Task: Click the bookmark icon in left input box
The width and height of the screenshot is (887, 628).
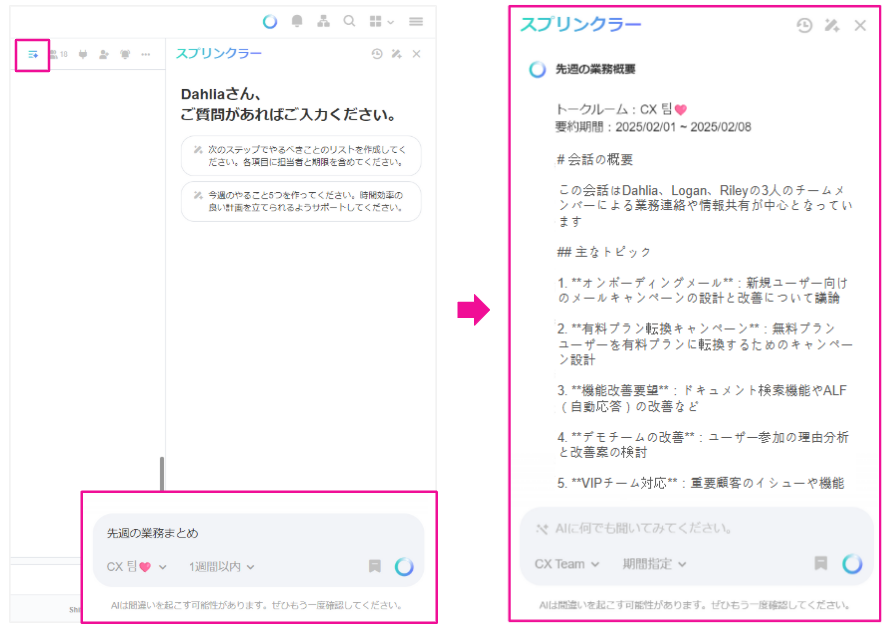Action: 374,566
